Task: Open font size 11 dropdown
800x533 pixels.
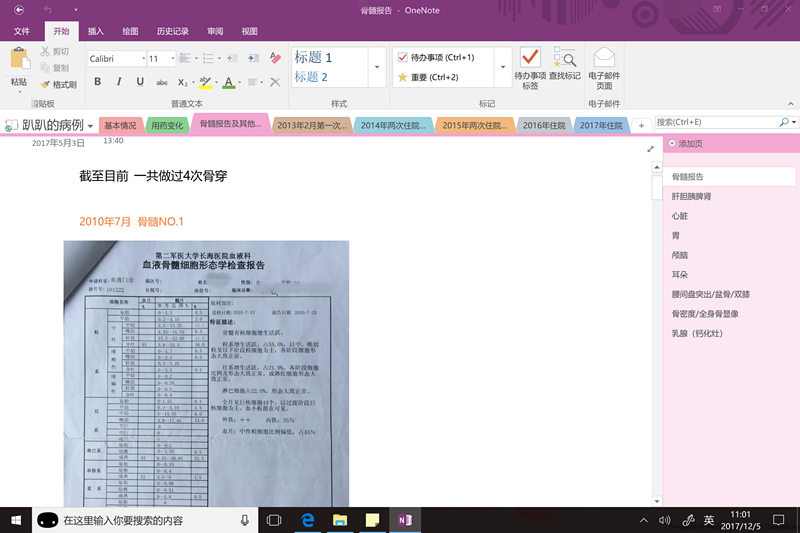Action: tap(173, 59)
